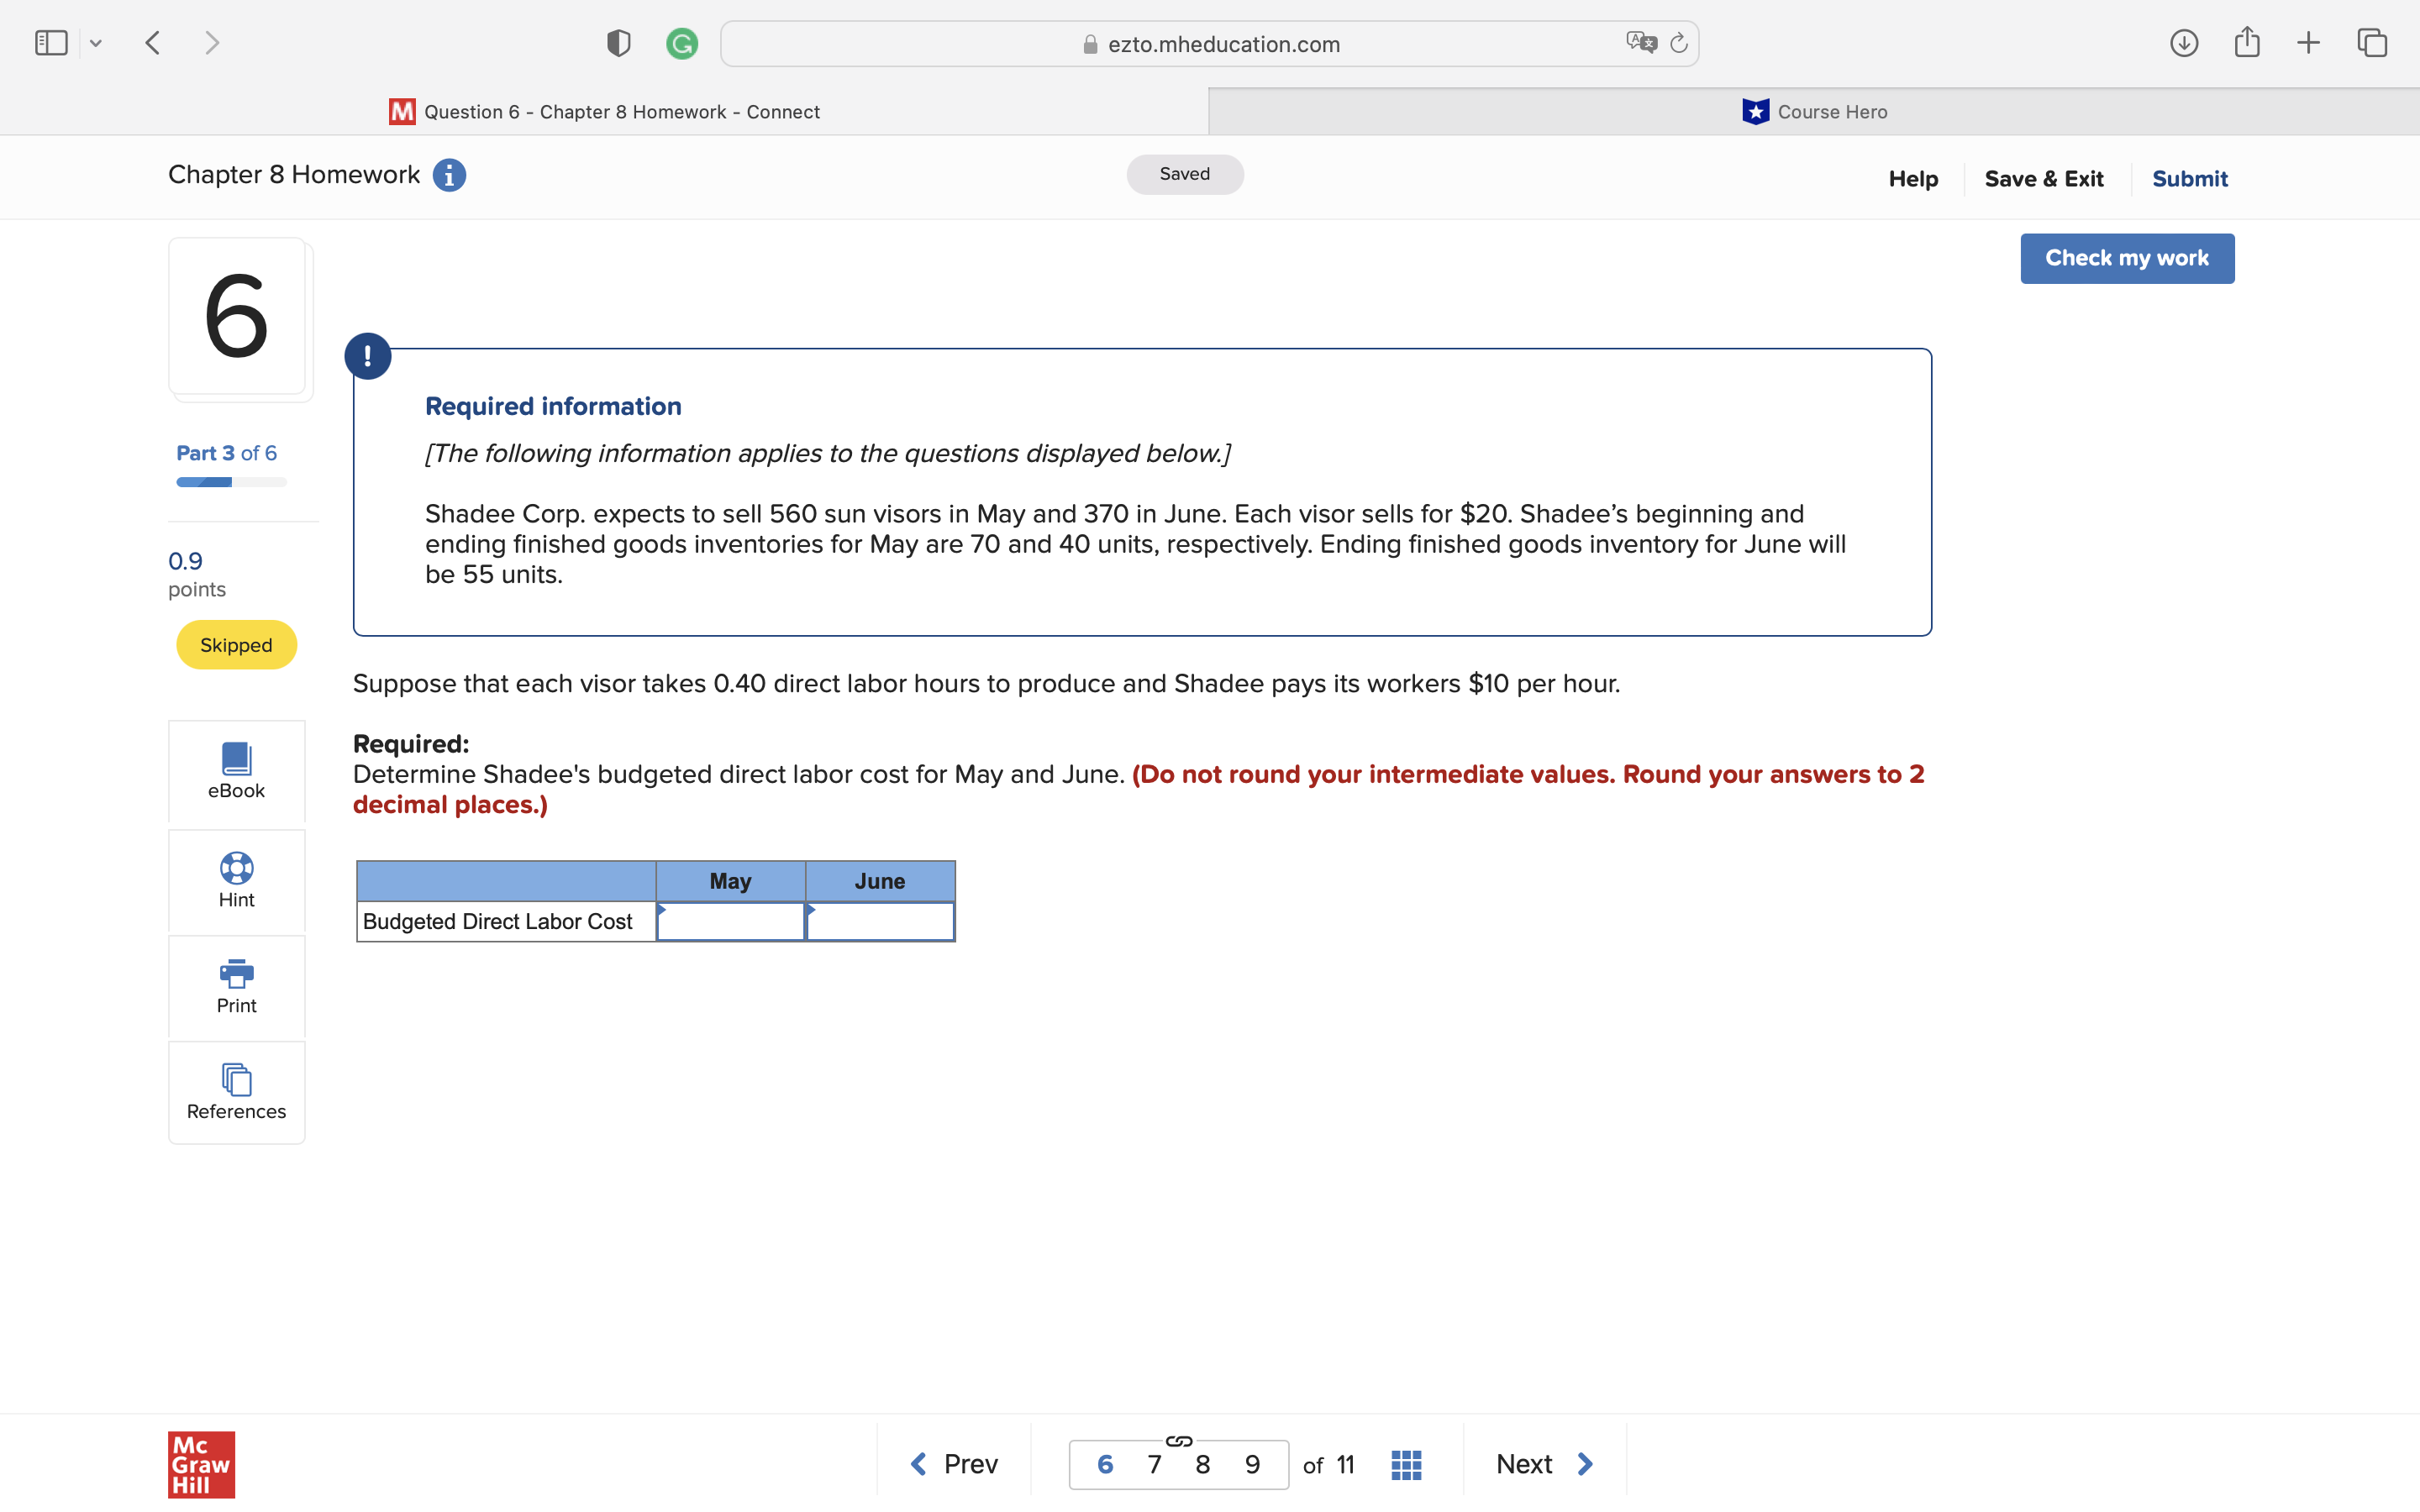Viewport: 2420px width, 1512px height.
Task: Toggle the Safari sidebar
Action: pos(51,43)
